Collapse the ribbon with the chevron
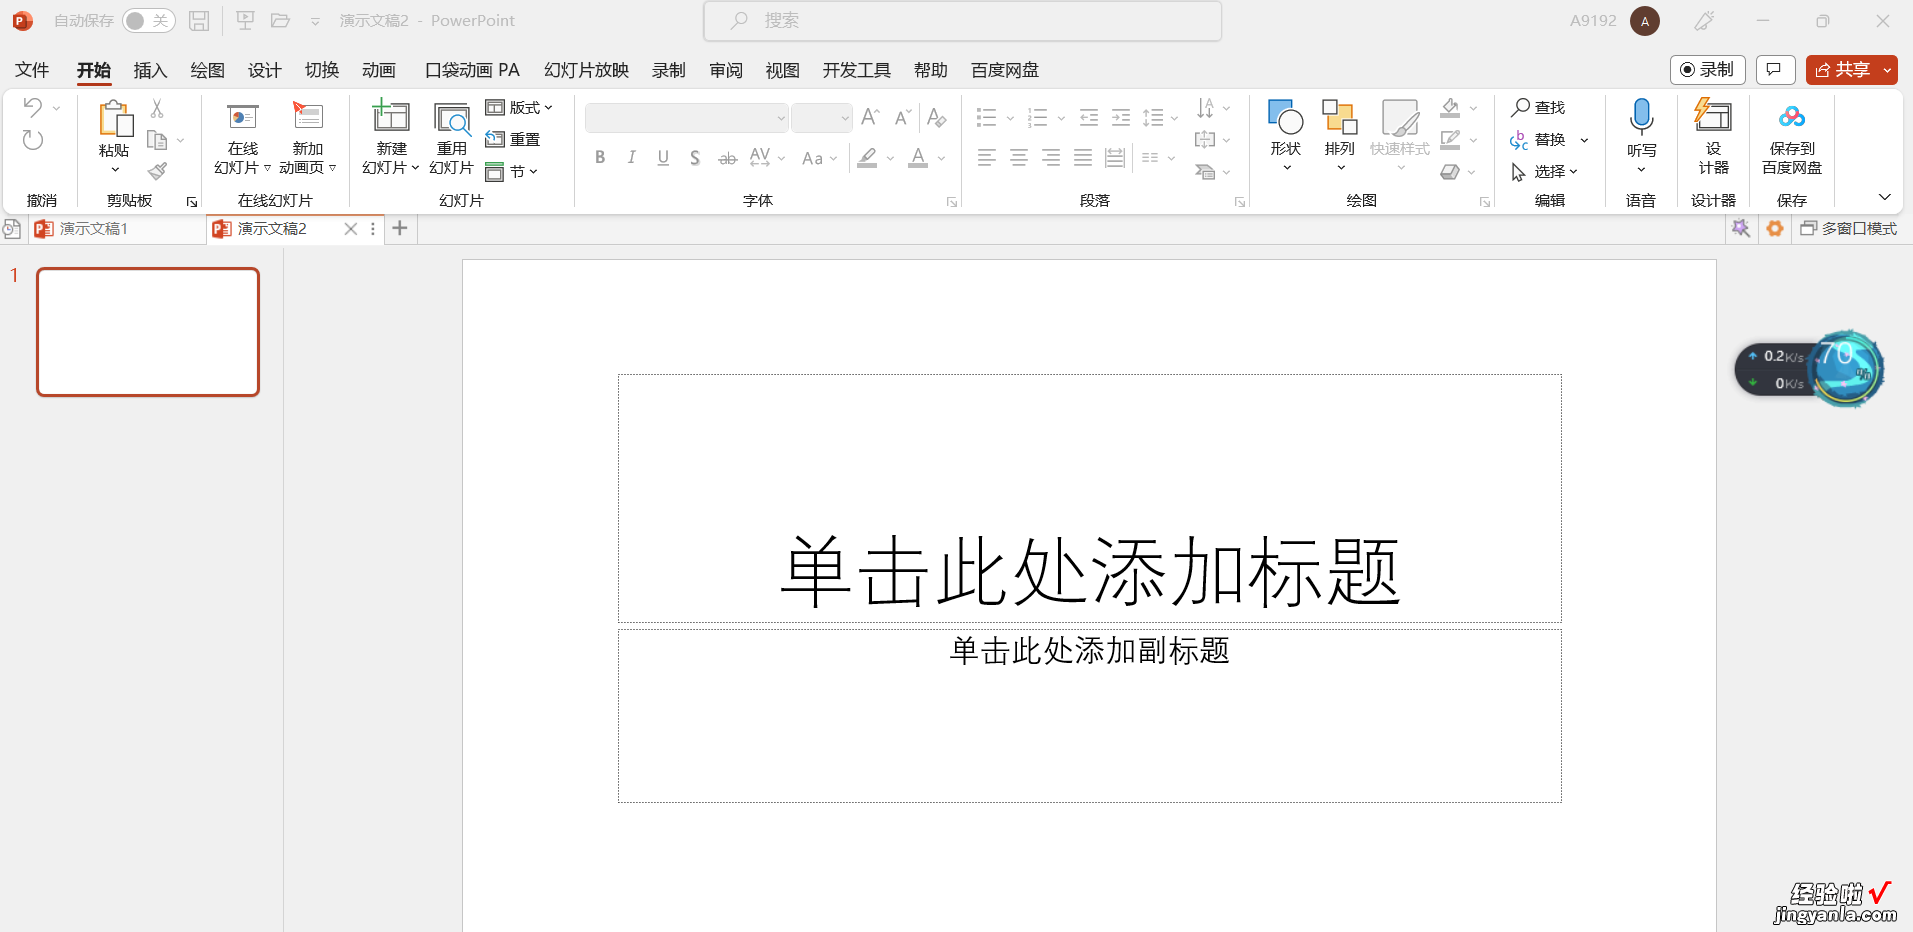 click(1885, 197)
